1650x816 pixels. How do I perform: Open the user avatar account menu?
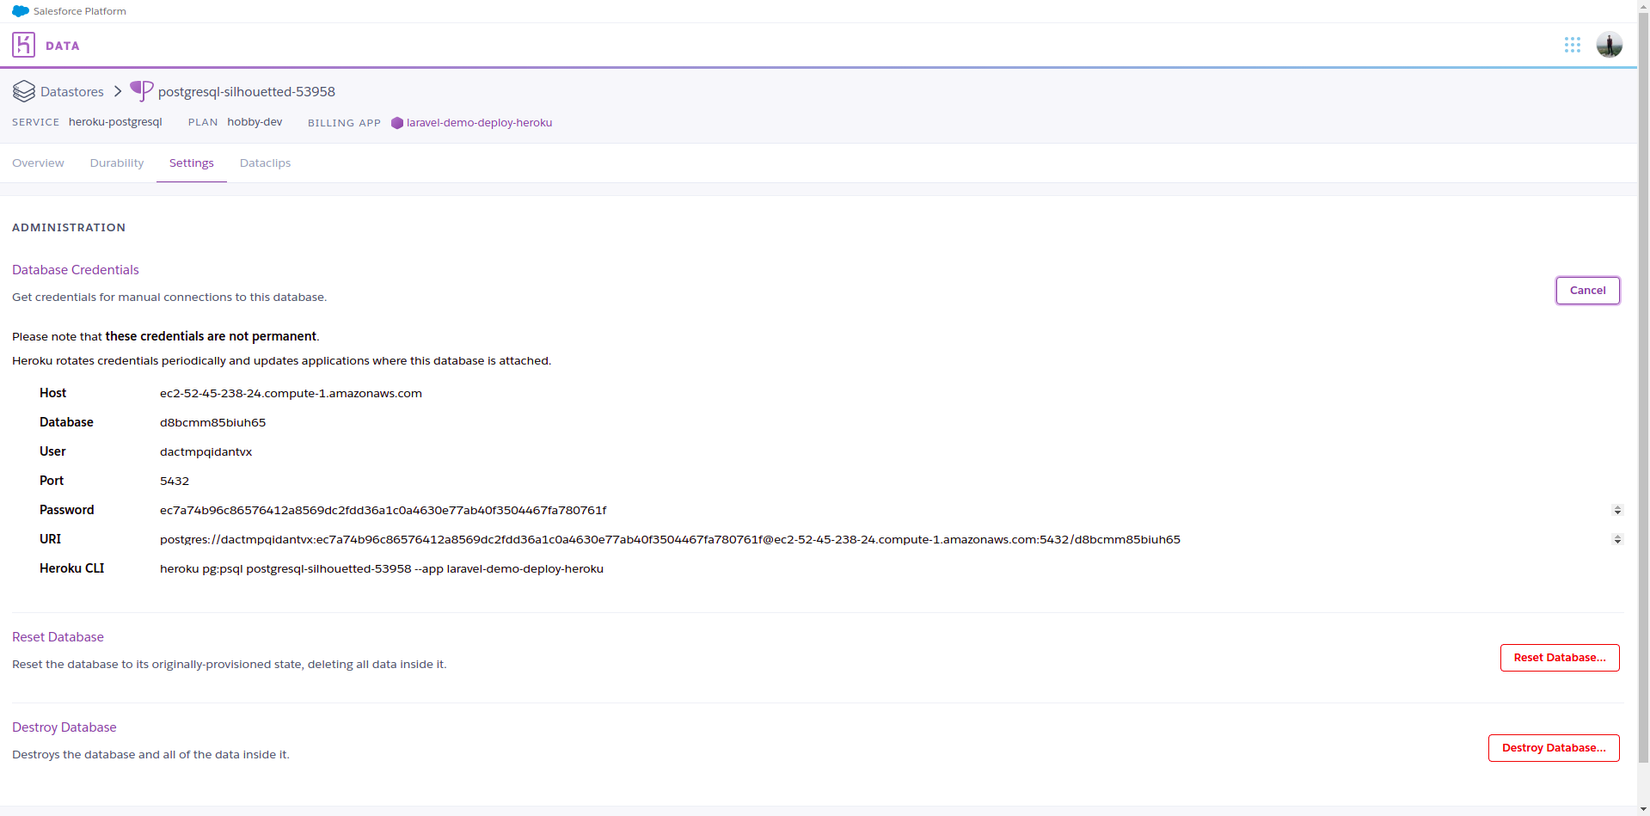[1609, 45]
